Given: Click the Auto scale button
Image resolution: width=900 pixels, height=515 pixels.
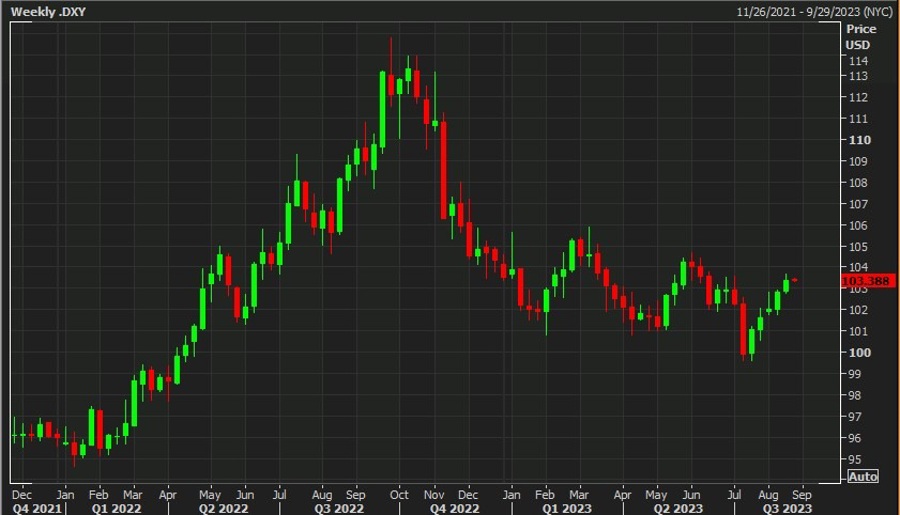Looking at the screenshot, I should pos(863,477).
